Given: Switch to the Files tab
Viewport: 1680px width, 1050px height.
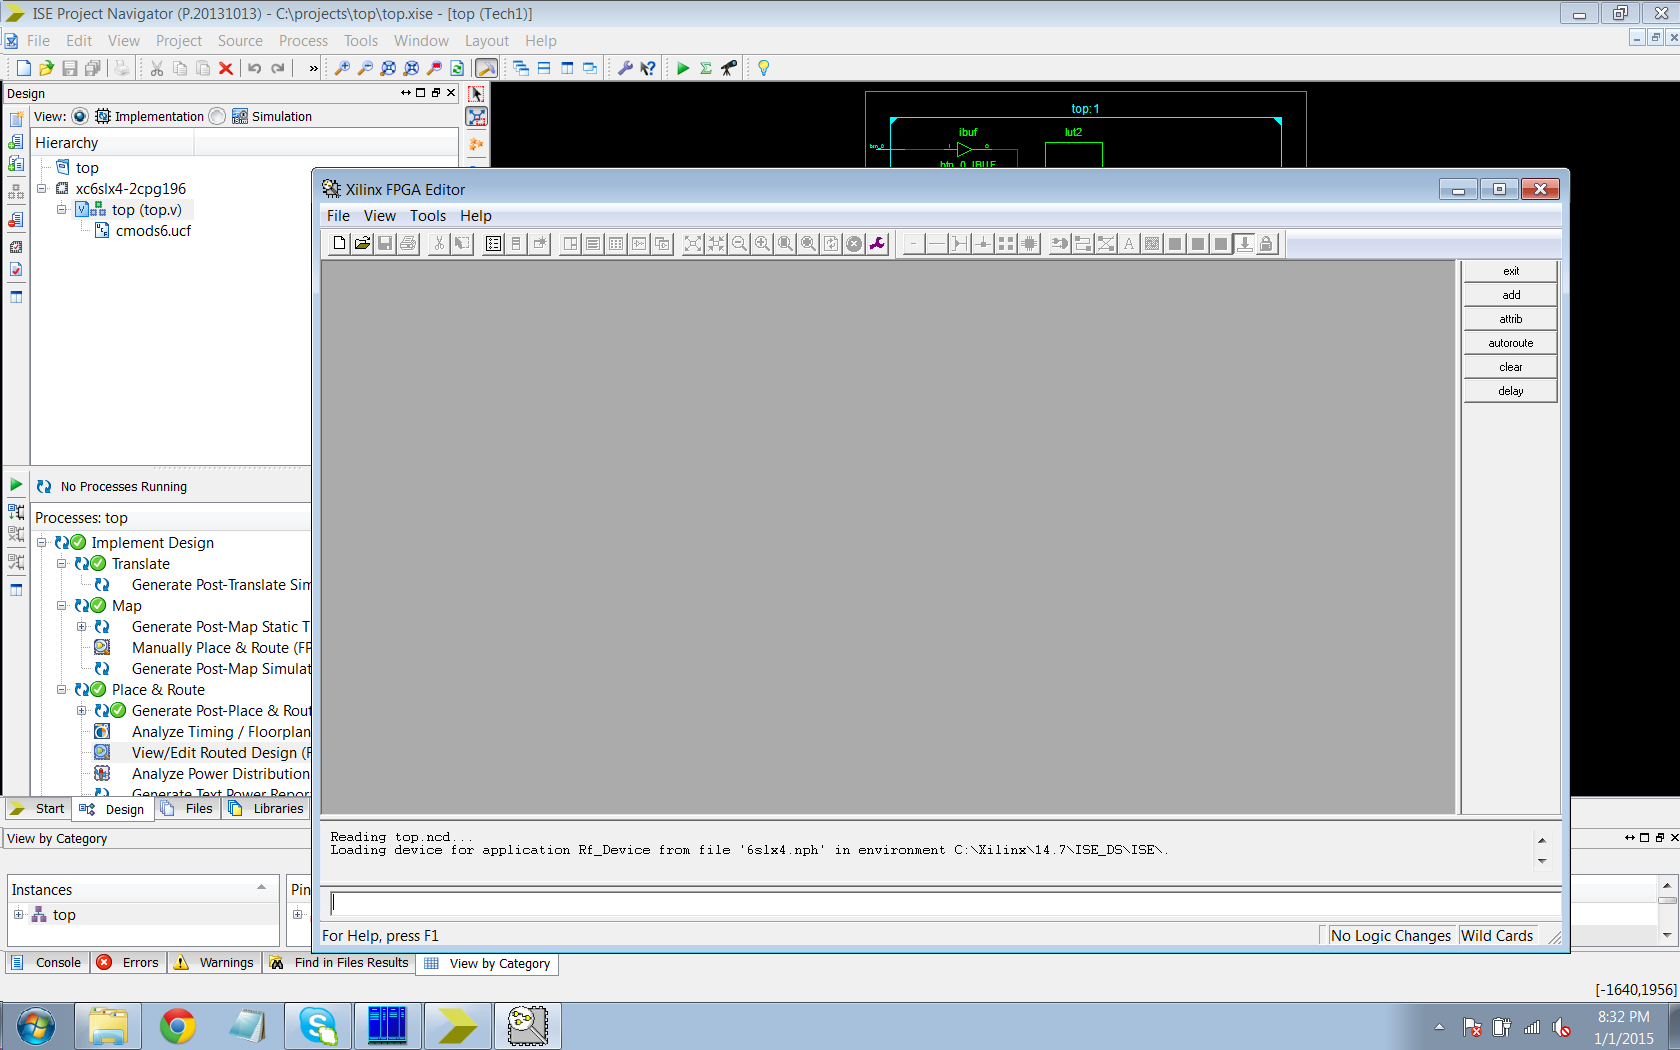Looking at the screenshot, I should (x=188, y=808).
